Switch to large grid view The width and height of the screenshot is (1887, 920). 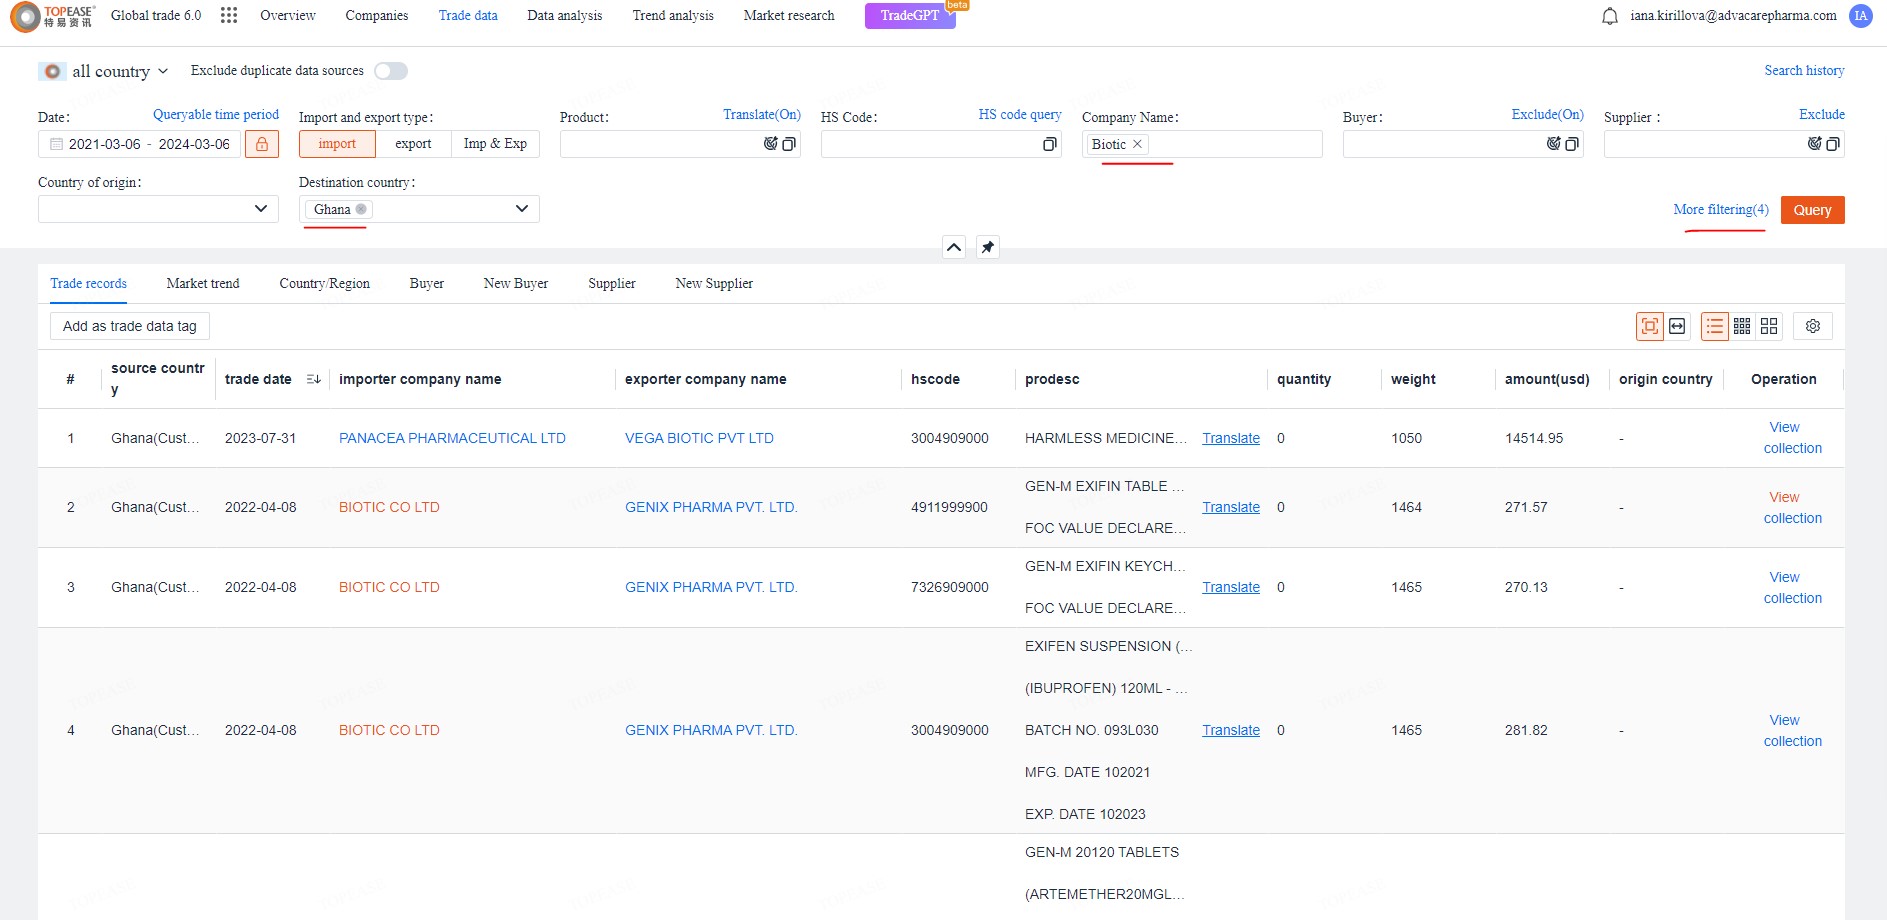point(1769,326)
